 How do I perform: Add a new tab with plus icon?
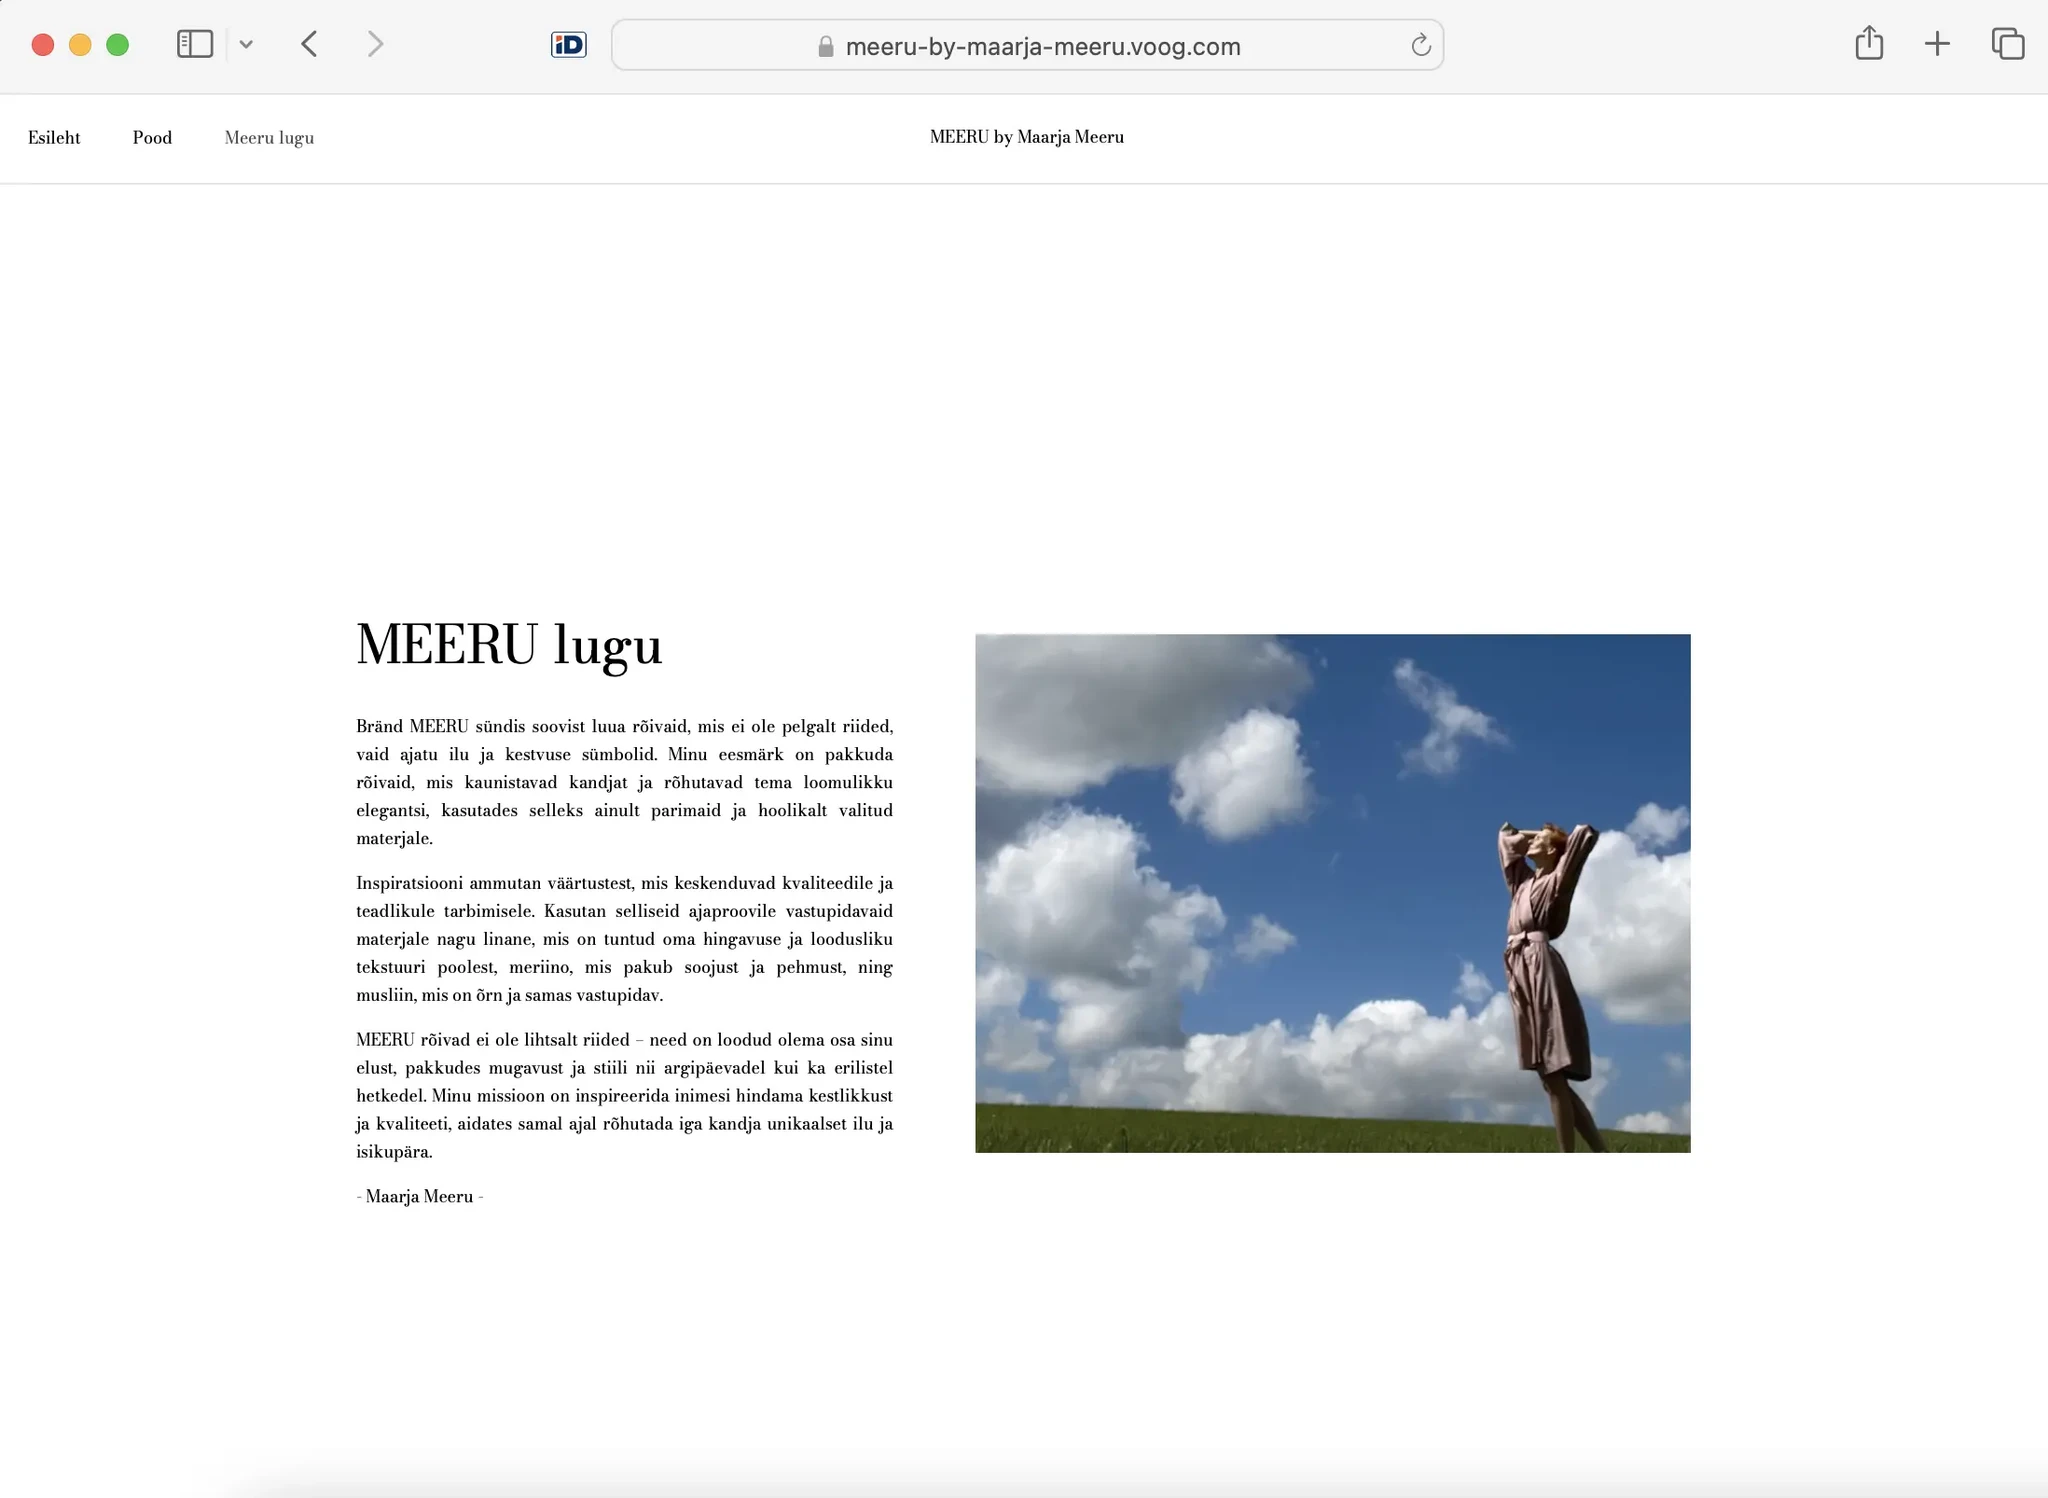(x=1937, y=44)
